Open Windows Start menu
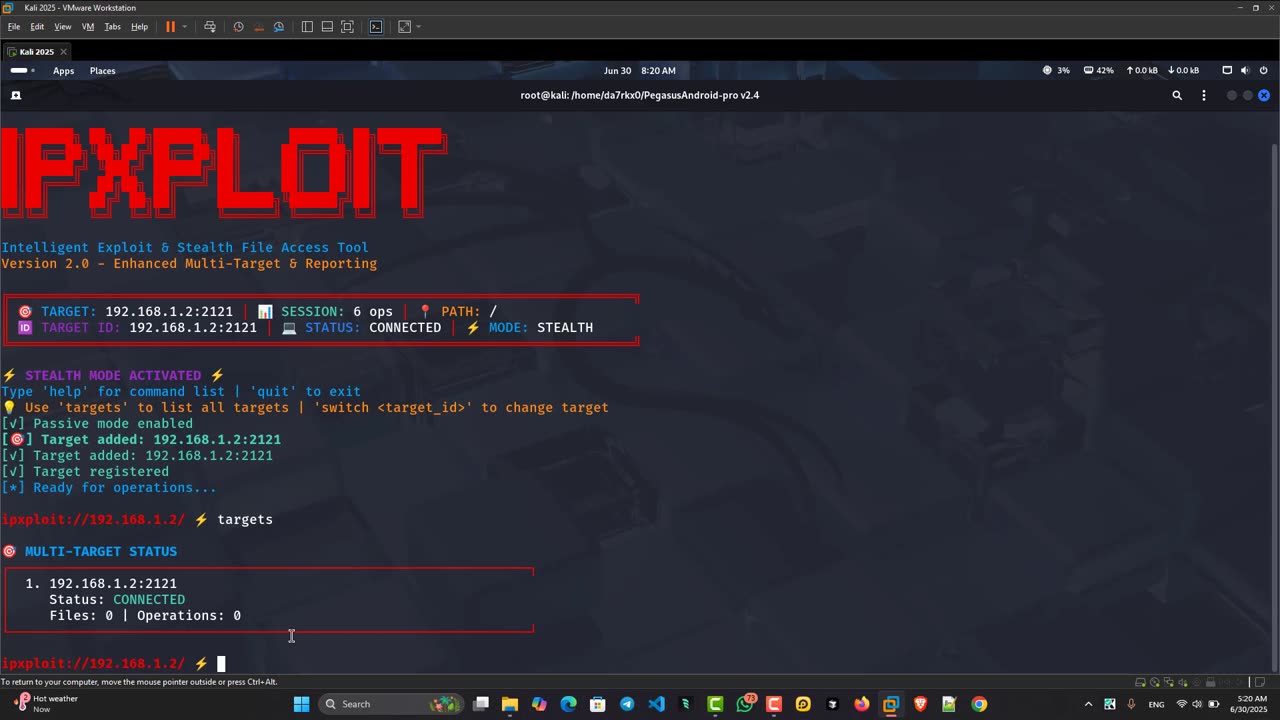 pos(301,704)
